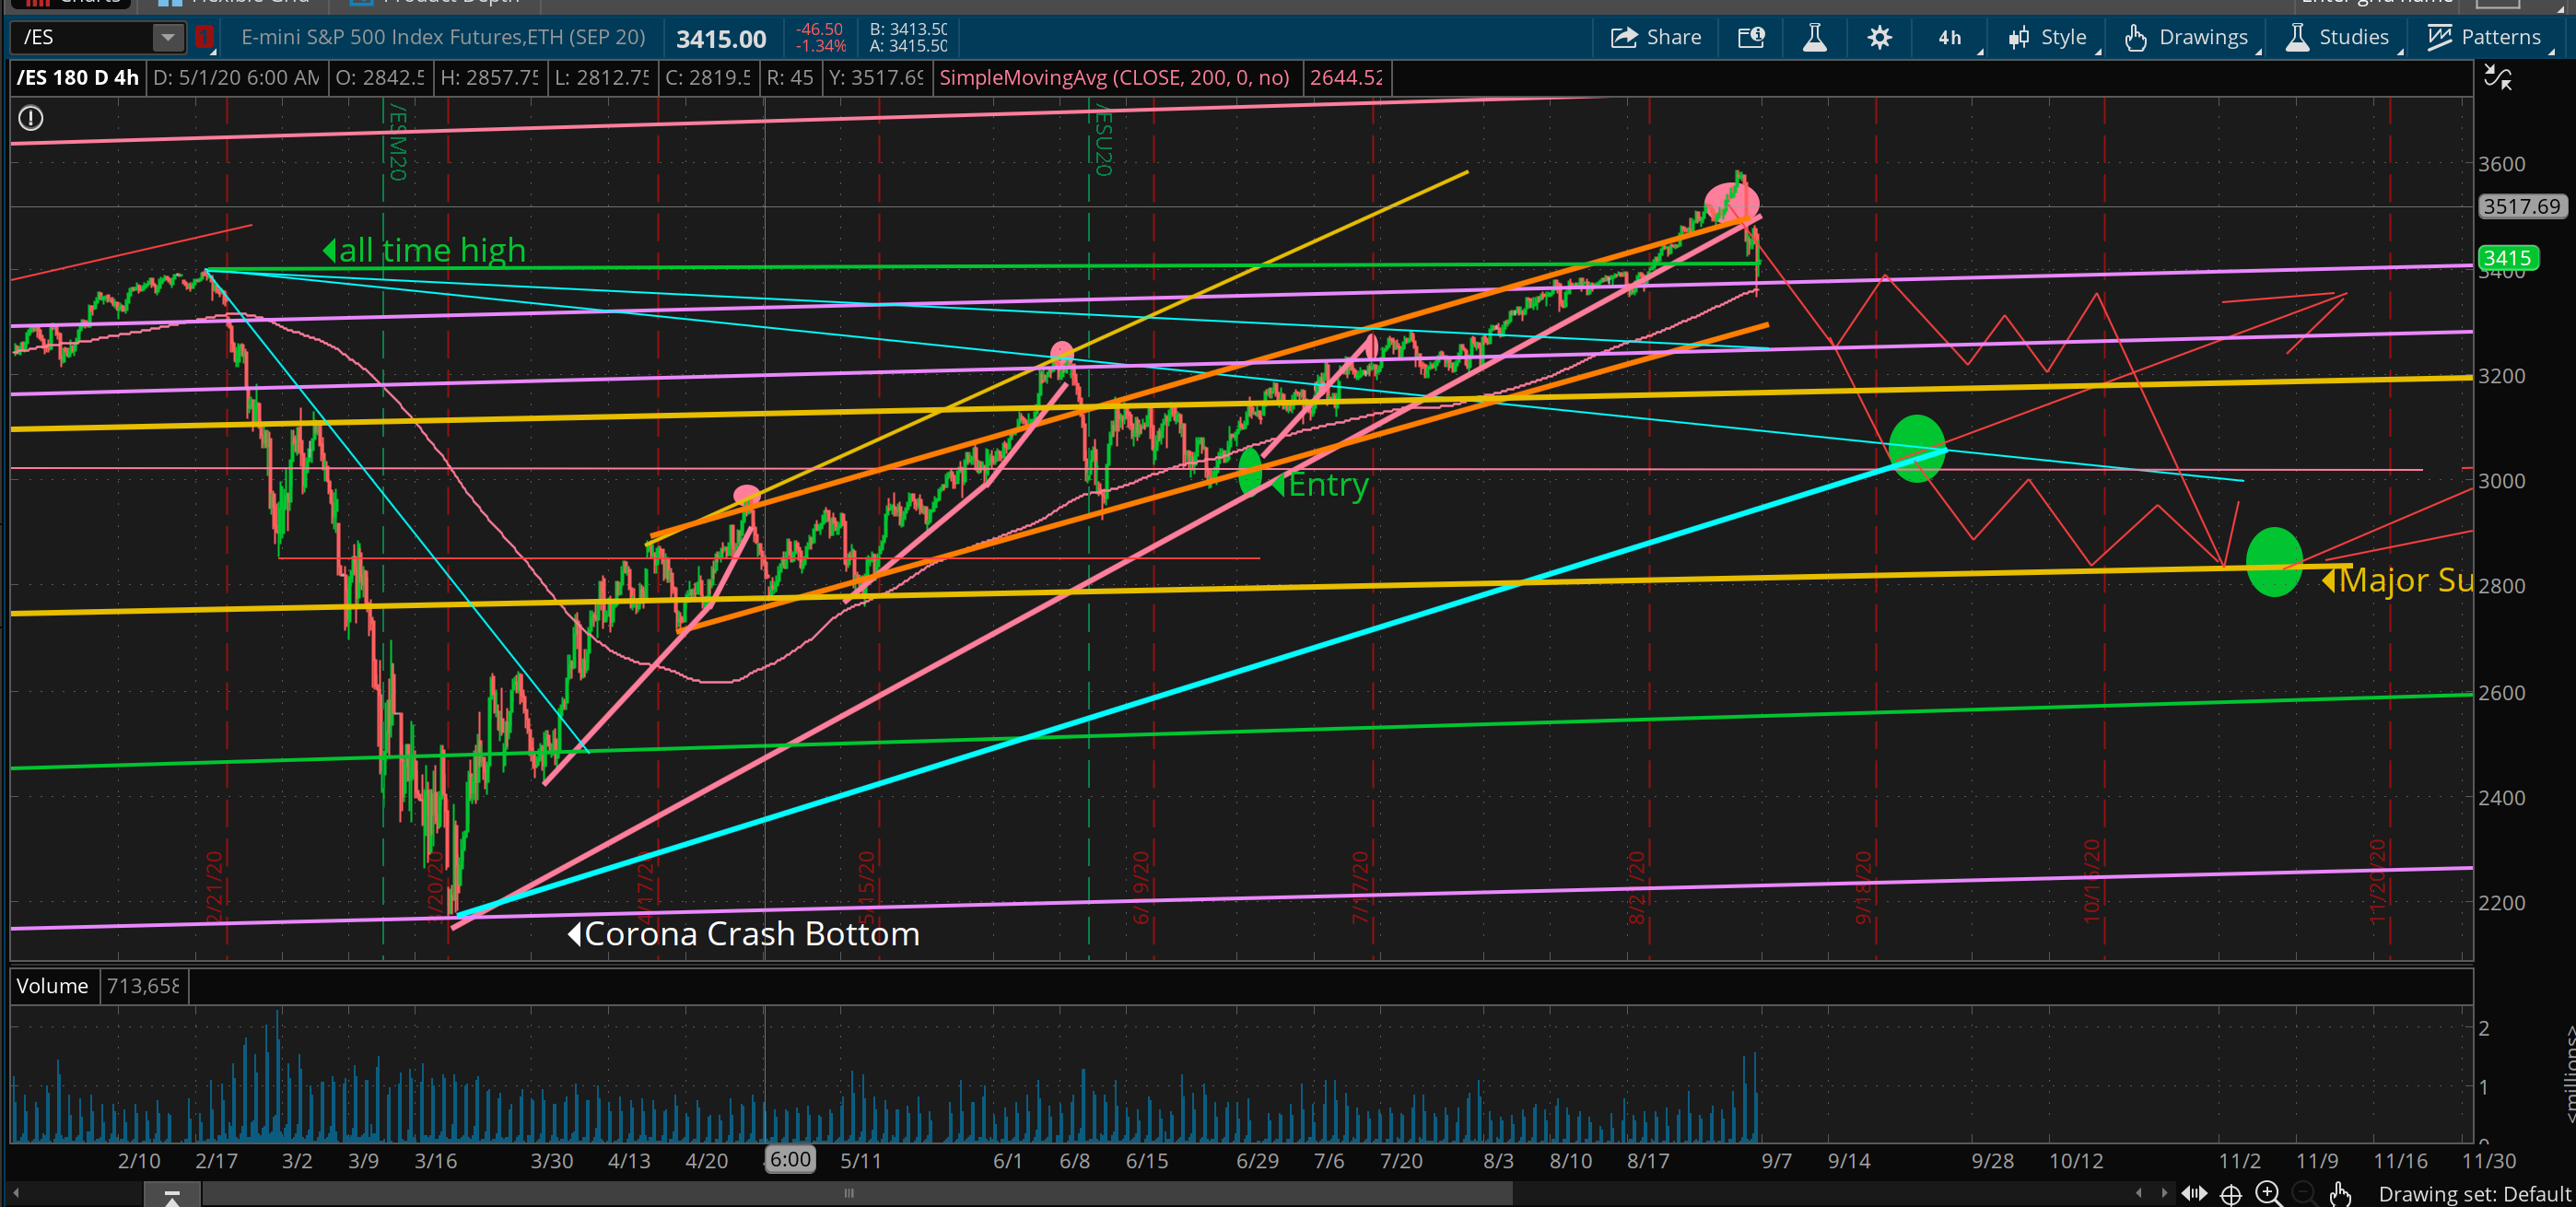Viewport: 2576px width, 1207px height.
Task: Click the red link indicator next to symbol
Action: tap(204, 38)
